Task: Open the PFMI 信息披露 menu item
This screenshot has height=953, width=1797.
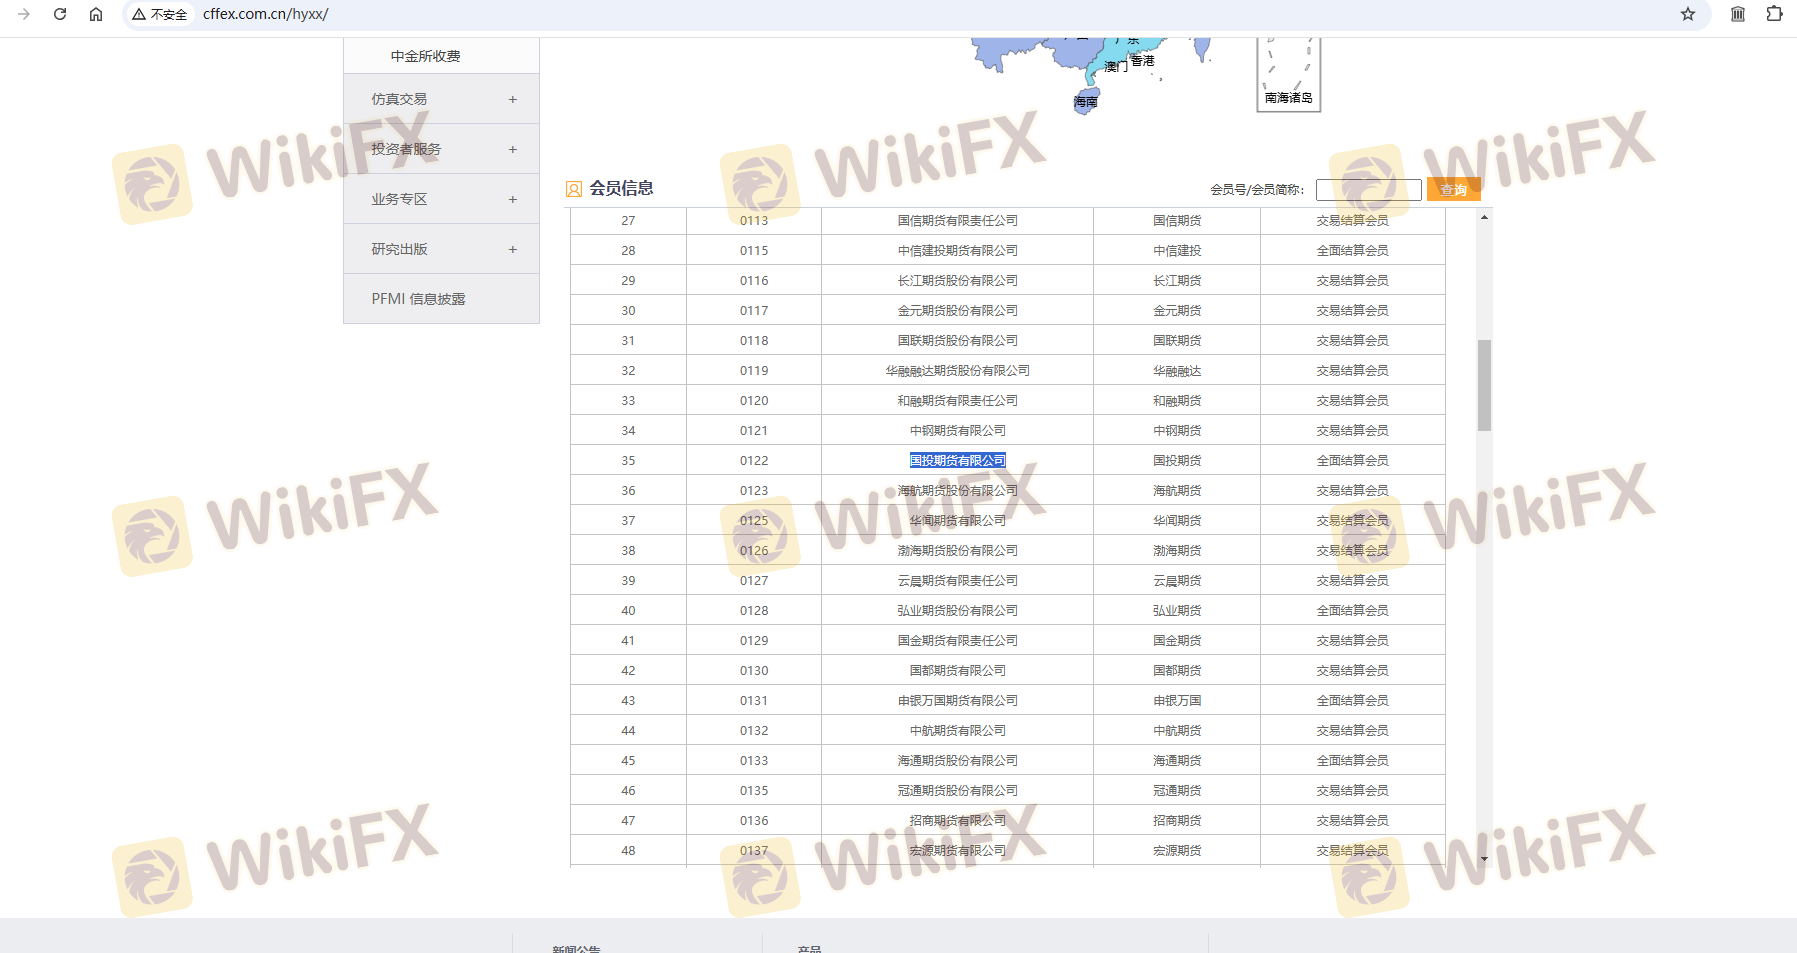Action: point(418,299)
